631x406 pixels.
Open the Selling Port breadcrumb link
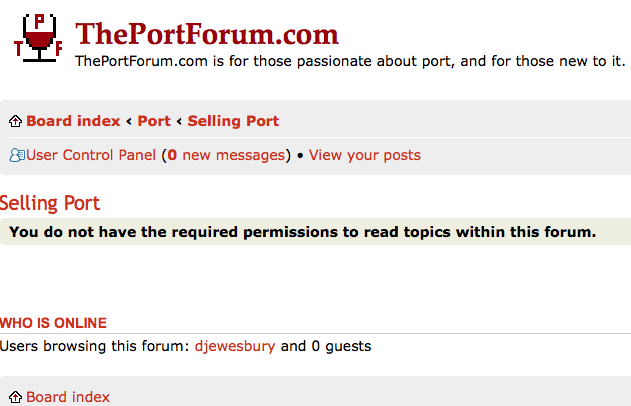pyautogui.click(x=233, y=121)
